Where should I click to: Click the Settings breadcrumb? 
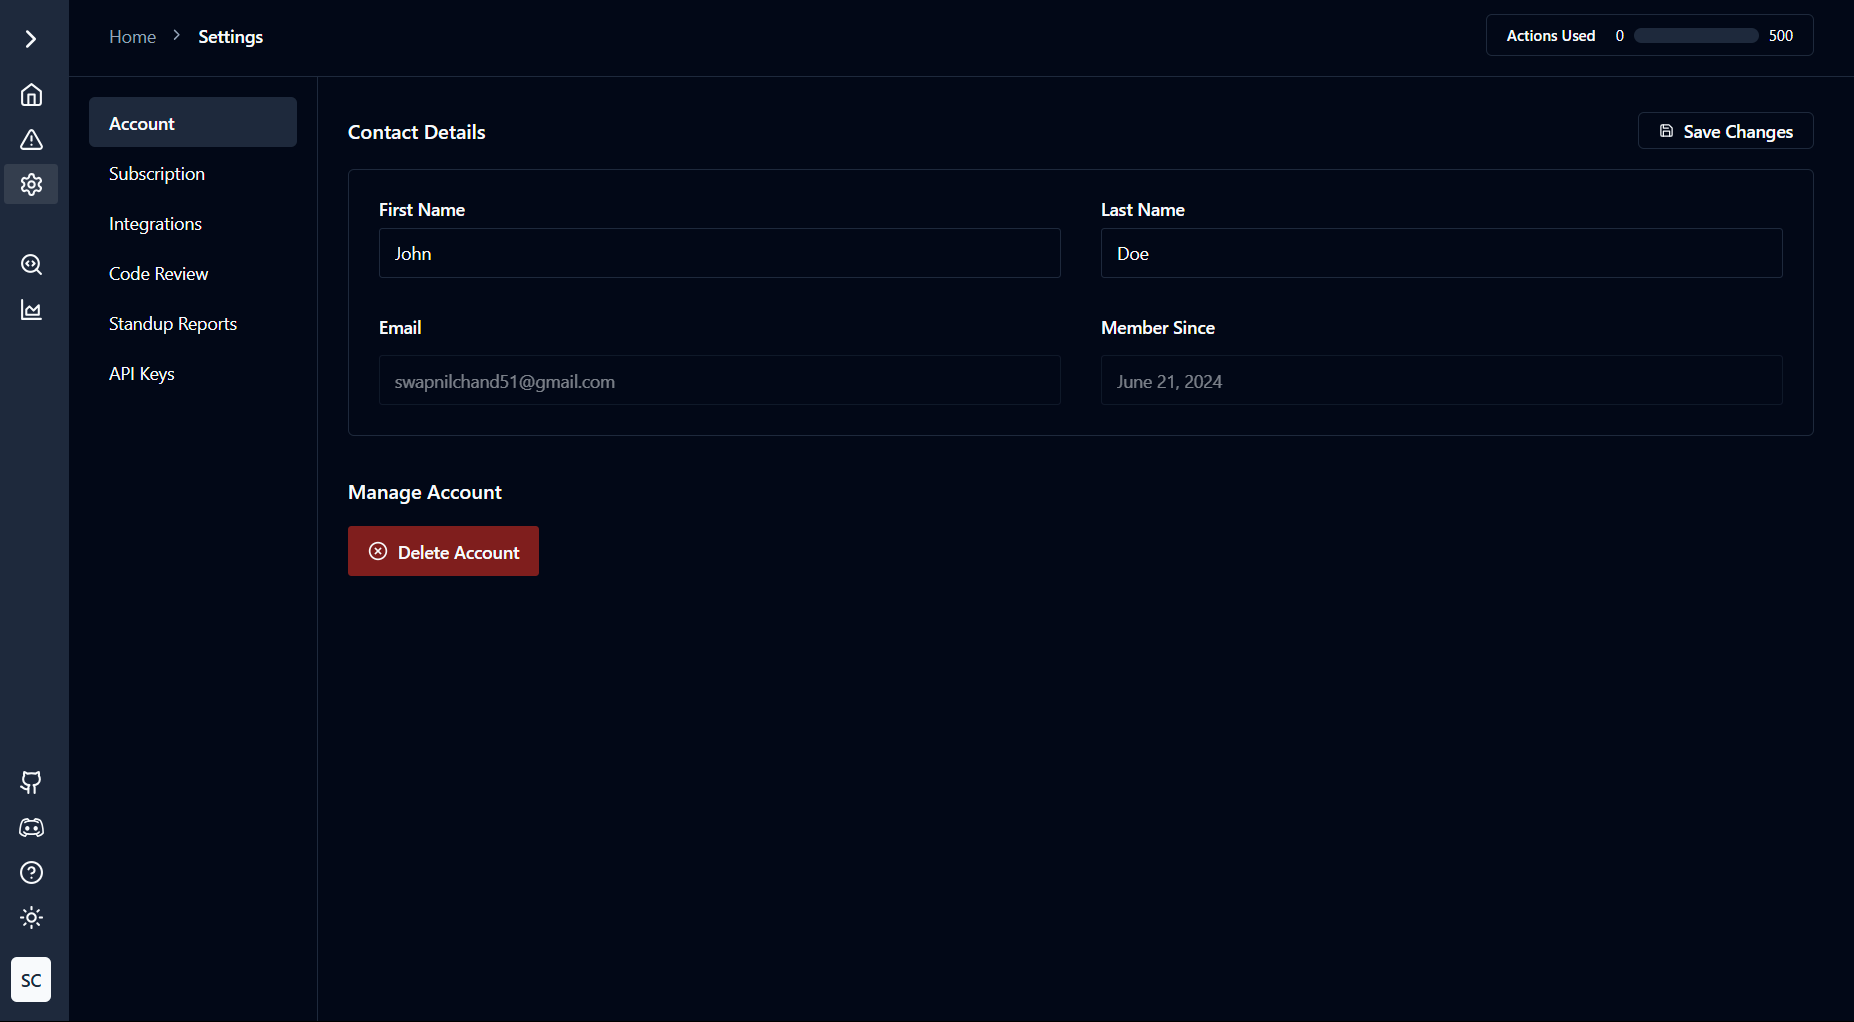coord(230,37)
